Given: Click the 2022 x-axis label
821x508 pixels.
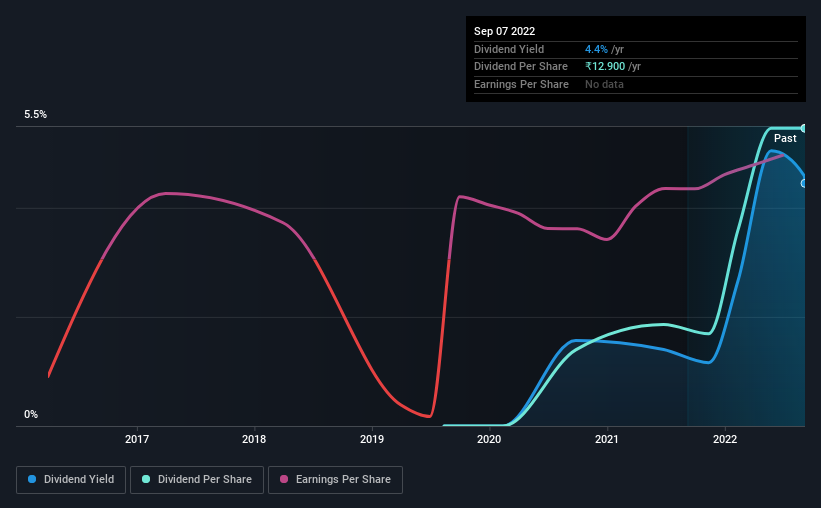Looking at the screenshot, I should pos(725,439).
